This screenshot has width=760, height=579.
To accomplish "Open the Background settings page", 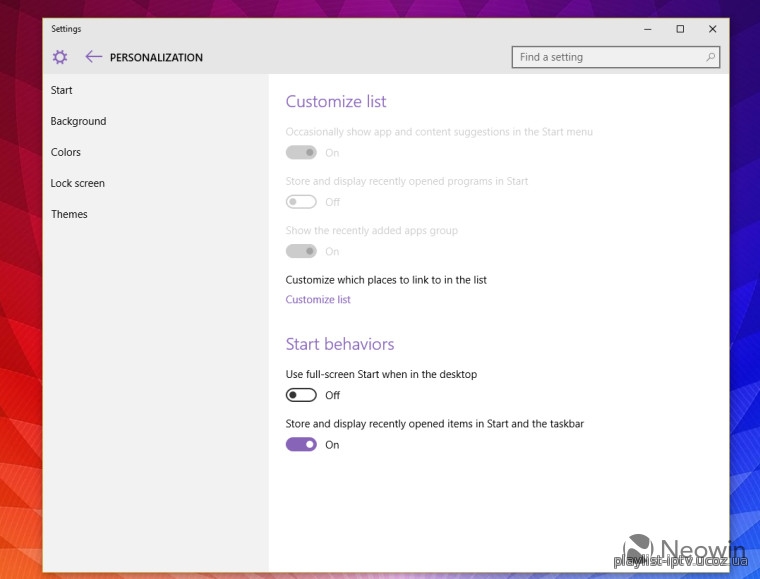I will pyautogui.click(x=79, y=121).
